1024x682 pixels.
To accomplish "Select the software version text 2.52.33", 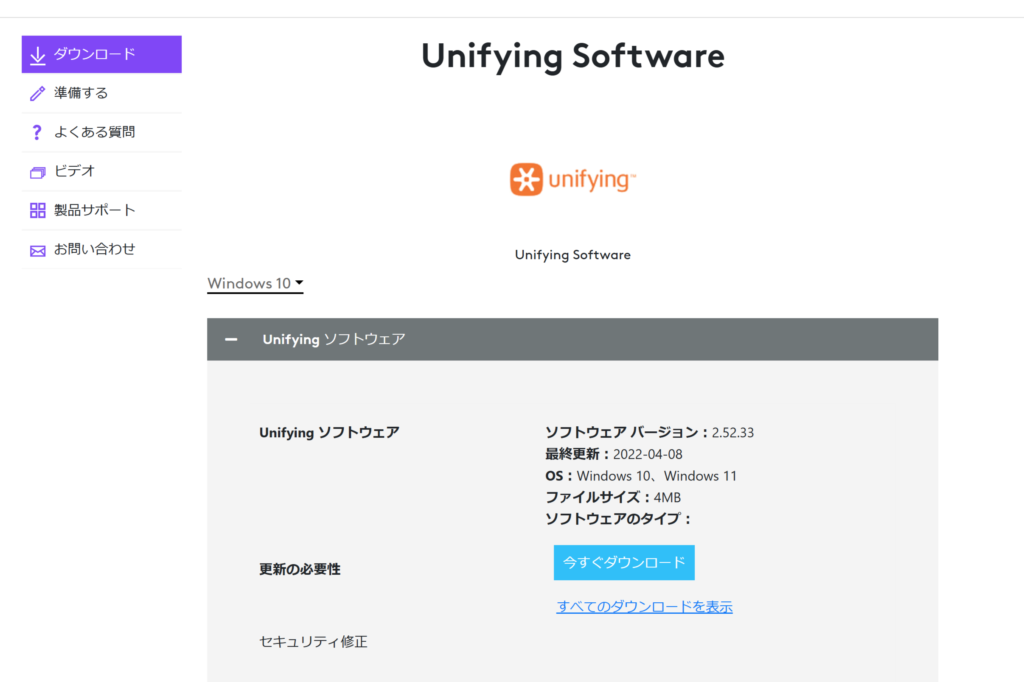I will (x=733, y=432).
